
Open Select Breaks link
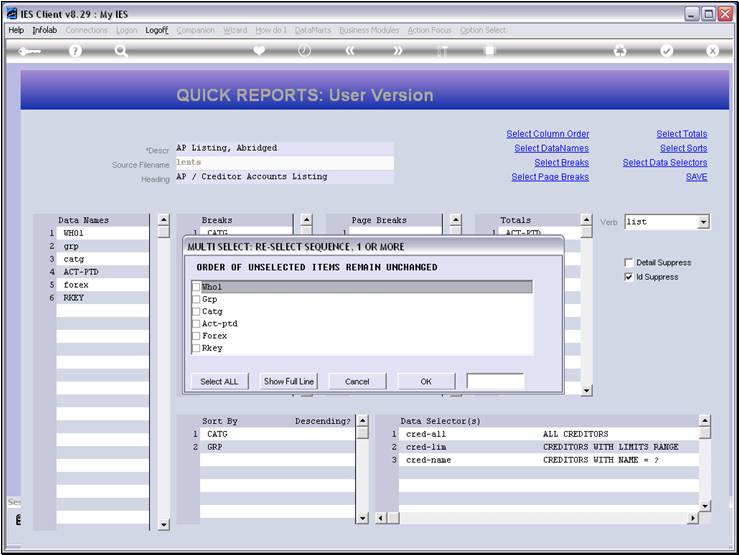[561, 163]
